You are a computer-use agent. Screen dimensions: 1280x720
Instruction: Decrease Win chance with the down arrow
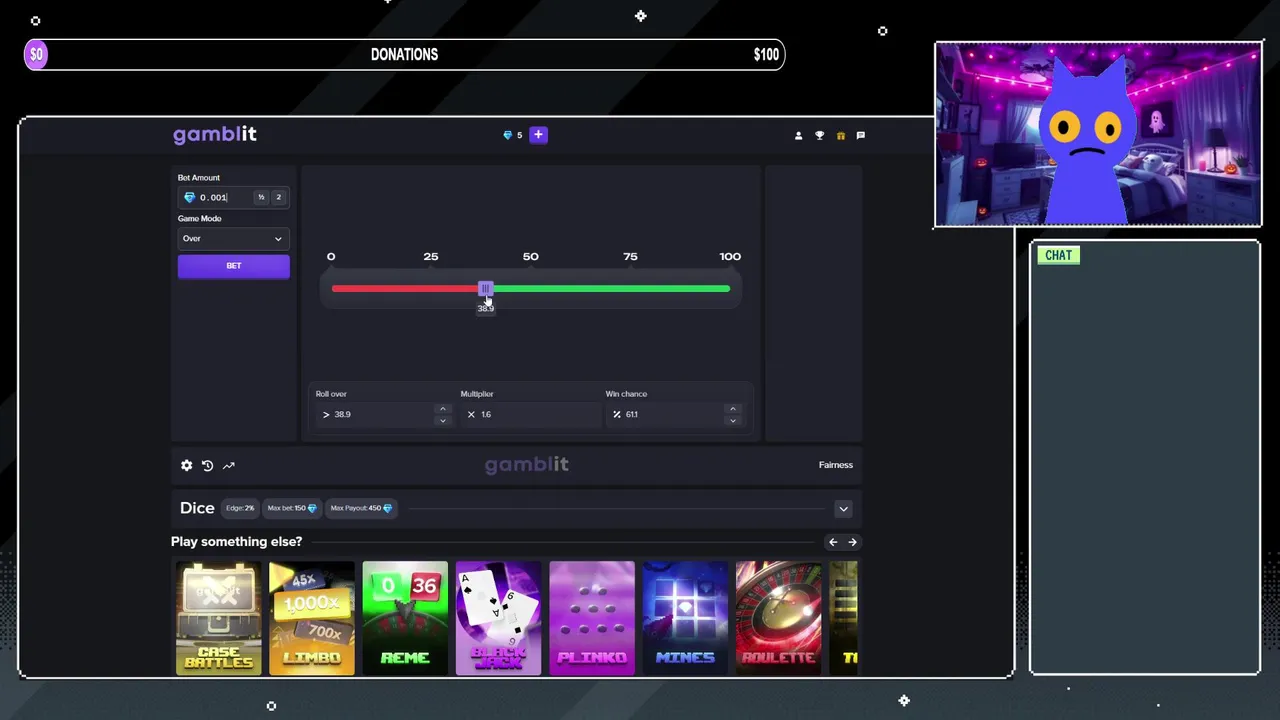click(x=733, y=420)
